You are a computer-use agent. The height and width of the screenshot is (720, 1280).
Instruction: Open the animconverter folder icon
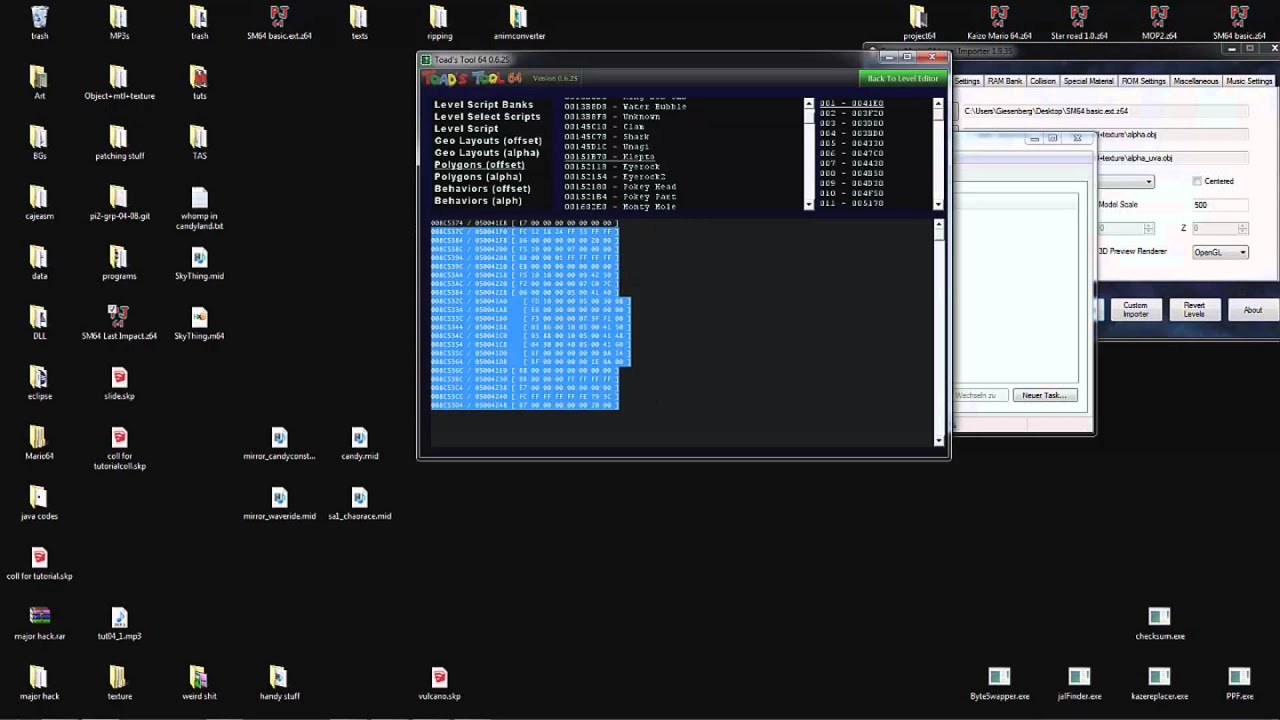point(519,17)
